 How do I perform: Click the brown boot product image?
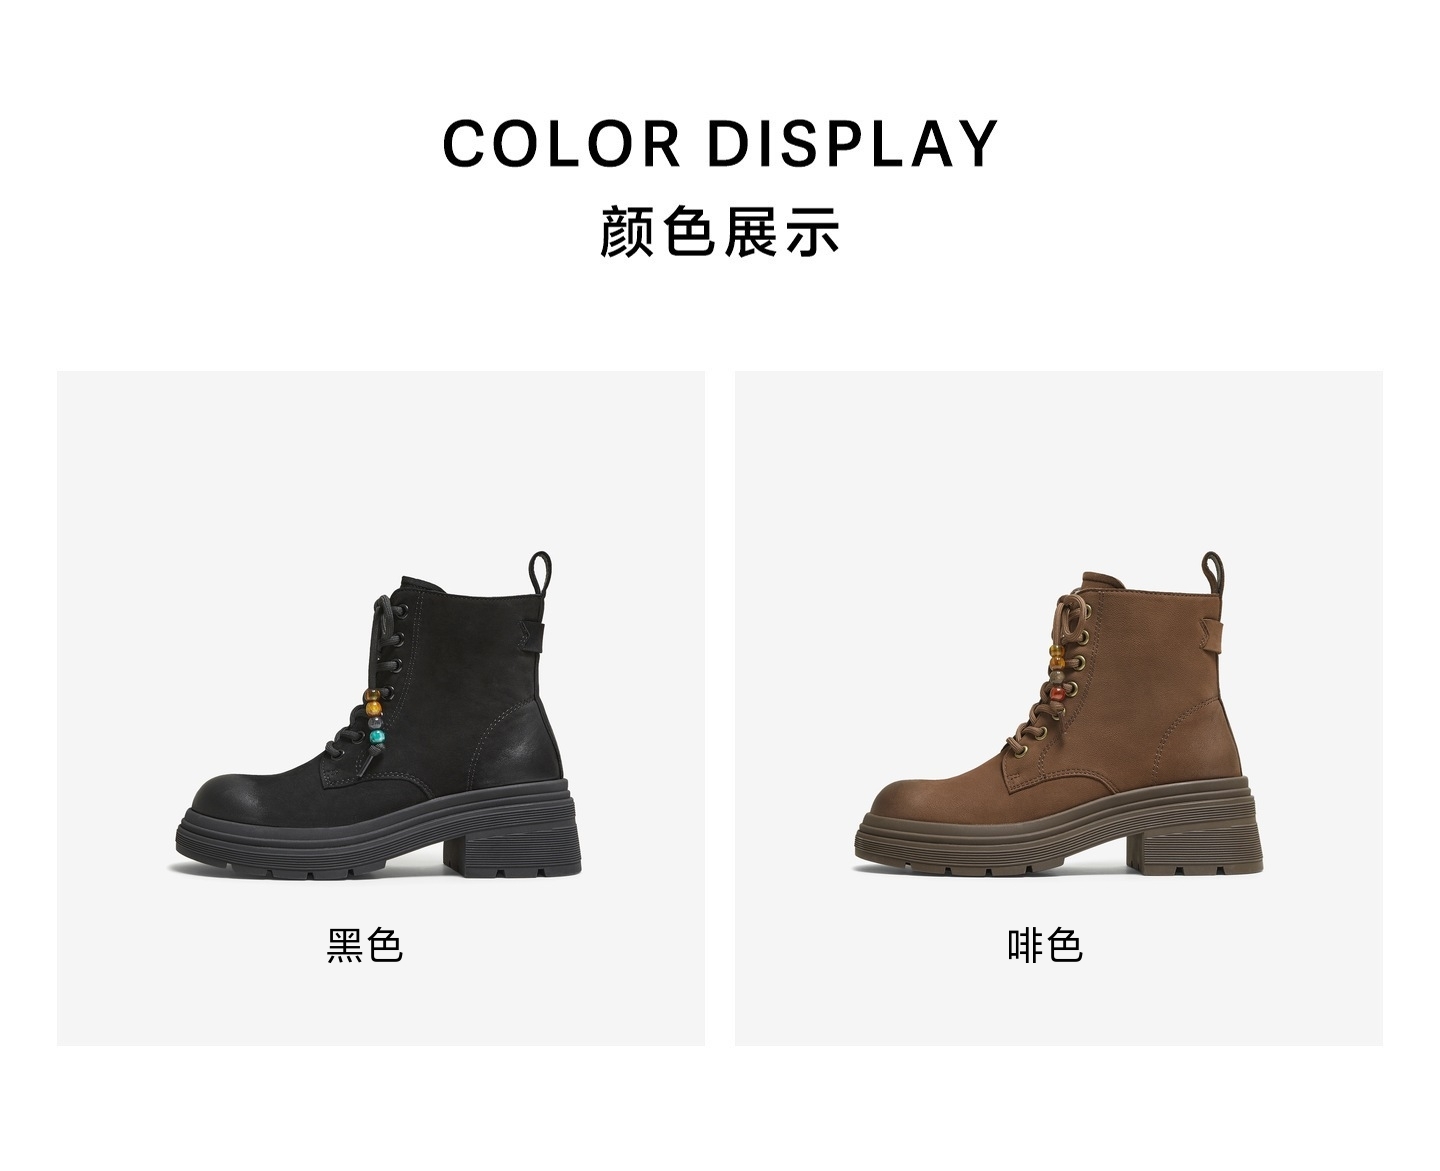(1059, 716)
